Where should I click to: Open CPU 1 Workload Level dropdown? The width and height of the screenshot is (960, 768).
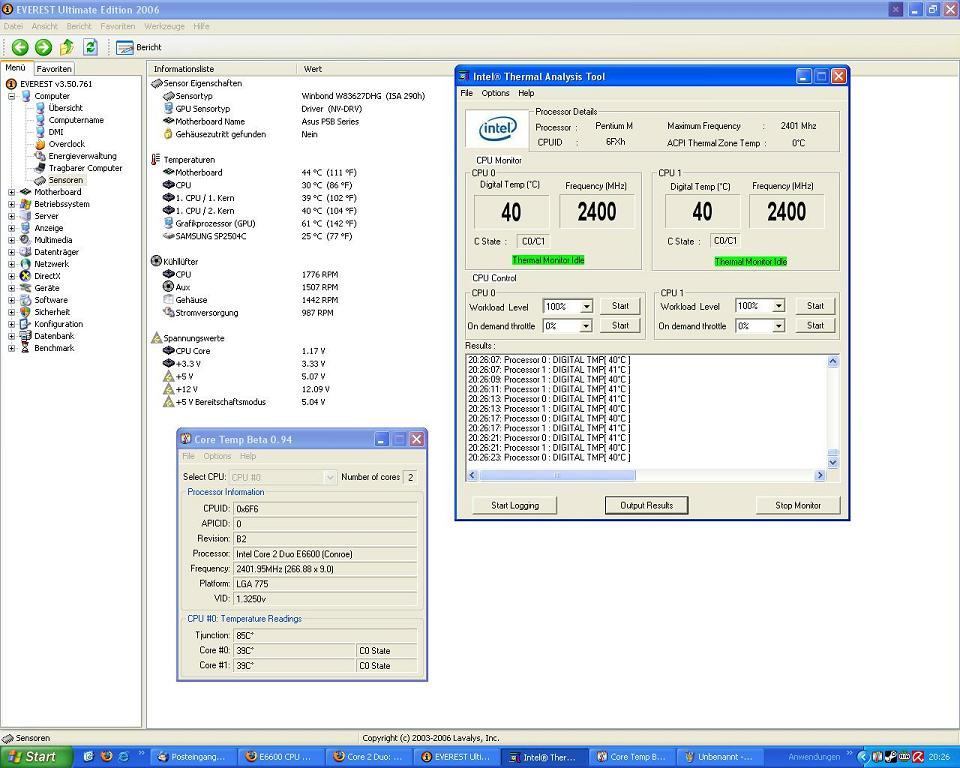778,306
